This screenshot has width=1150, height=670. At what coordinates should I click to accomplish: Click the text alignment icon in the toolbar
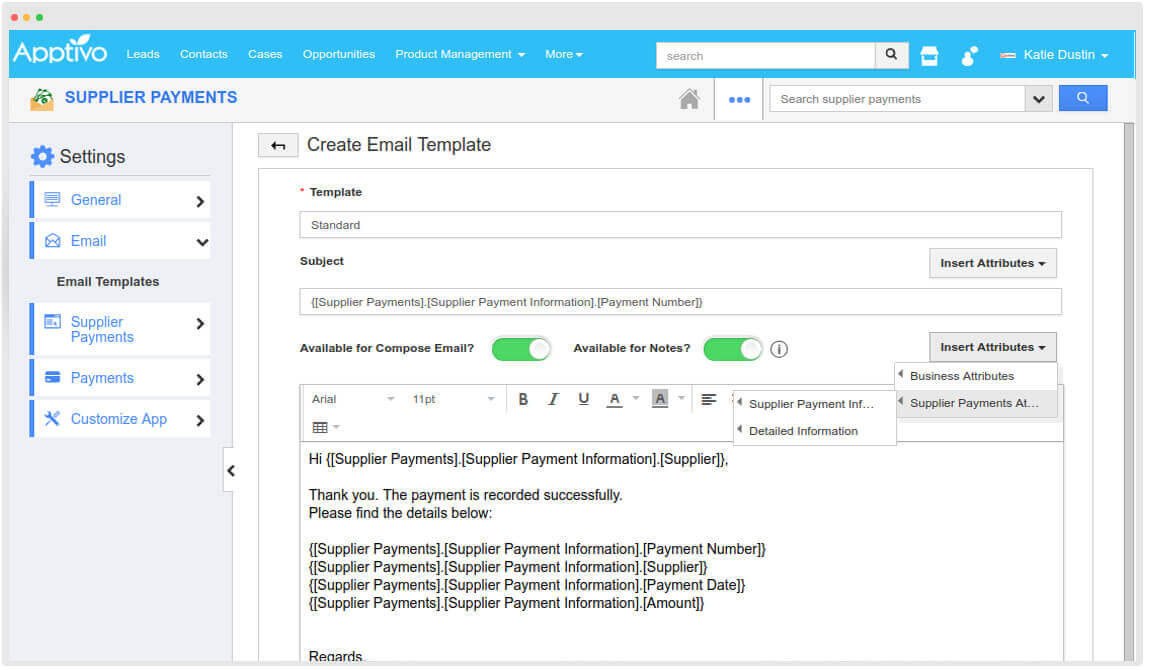[709, 398]
